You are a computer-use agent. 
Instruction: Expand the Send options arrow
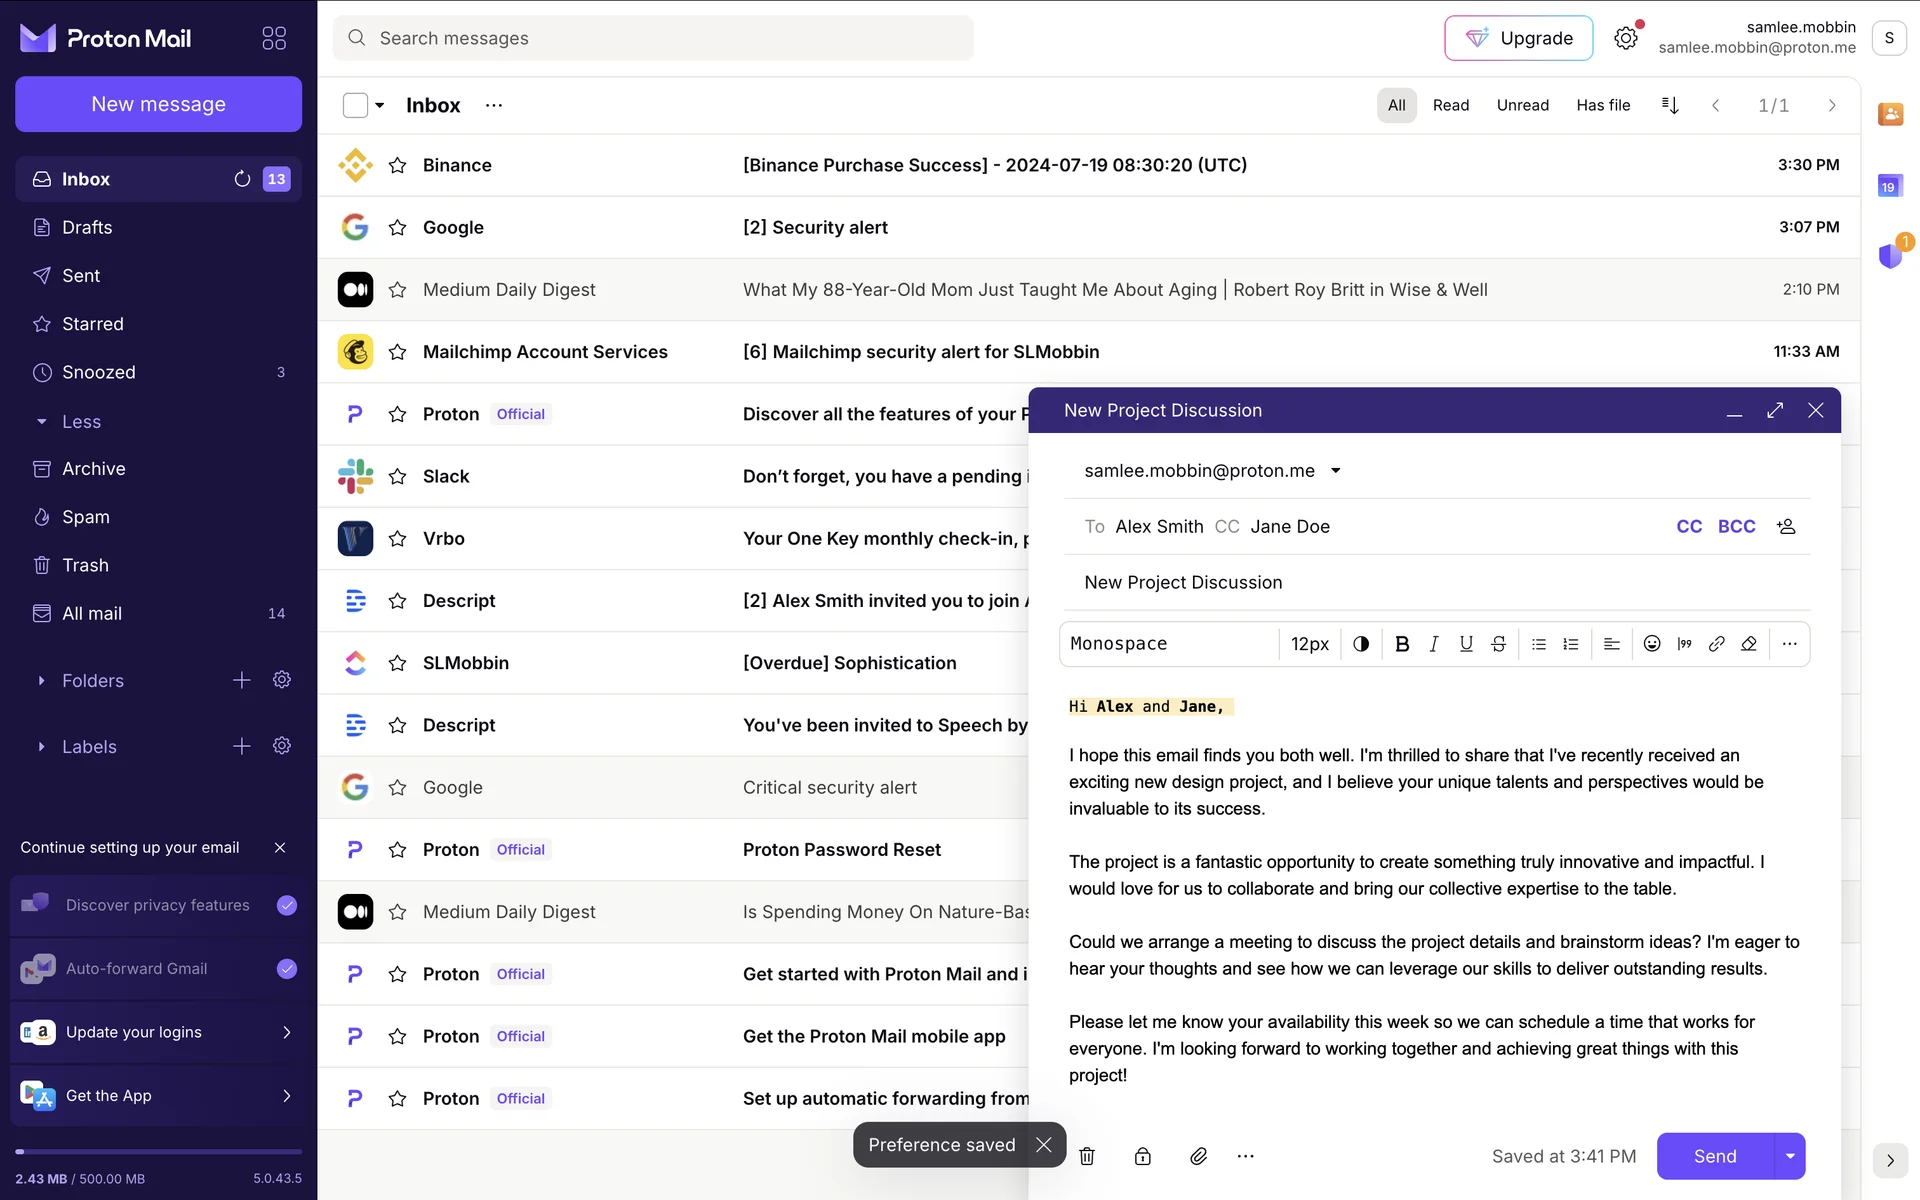[1789, 1156]
